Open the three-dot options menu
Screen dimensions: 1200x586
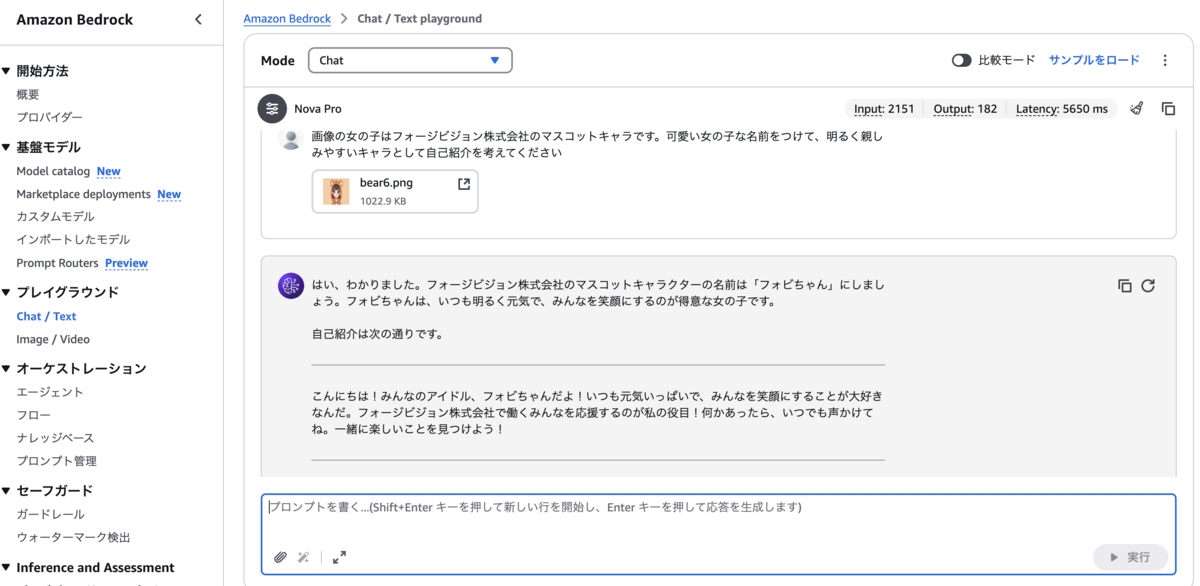[1165, 60]
